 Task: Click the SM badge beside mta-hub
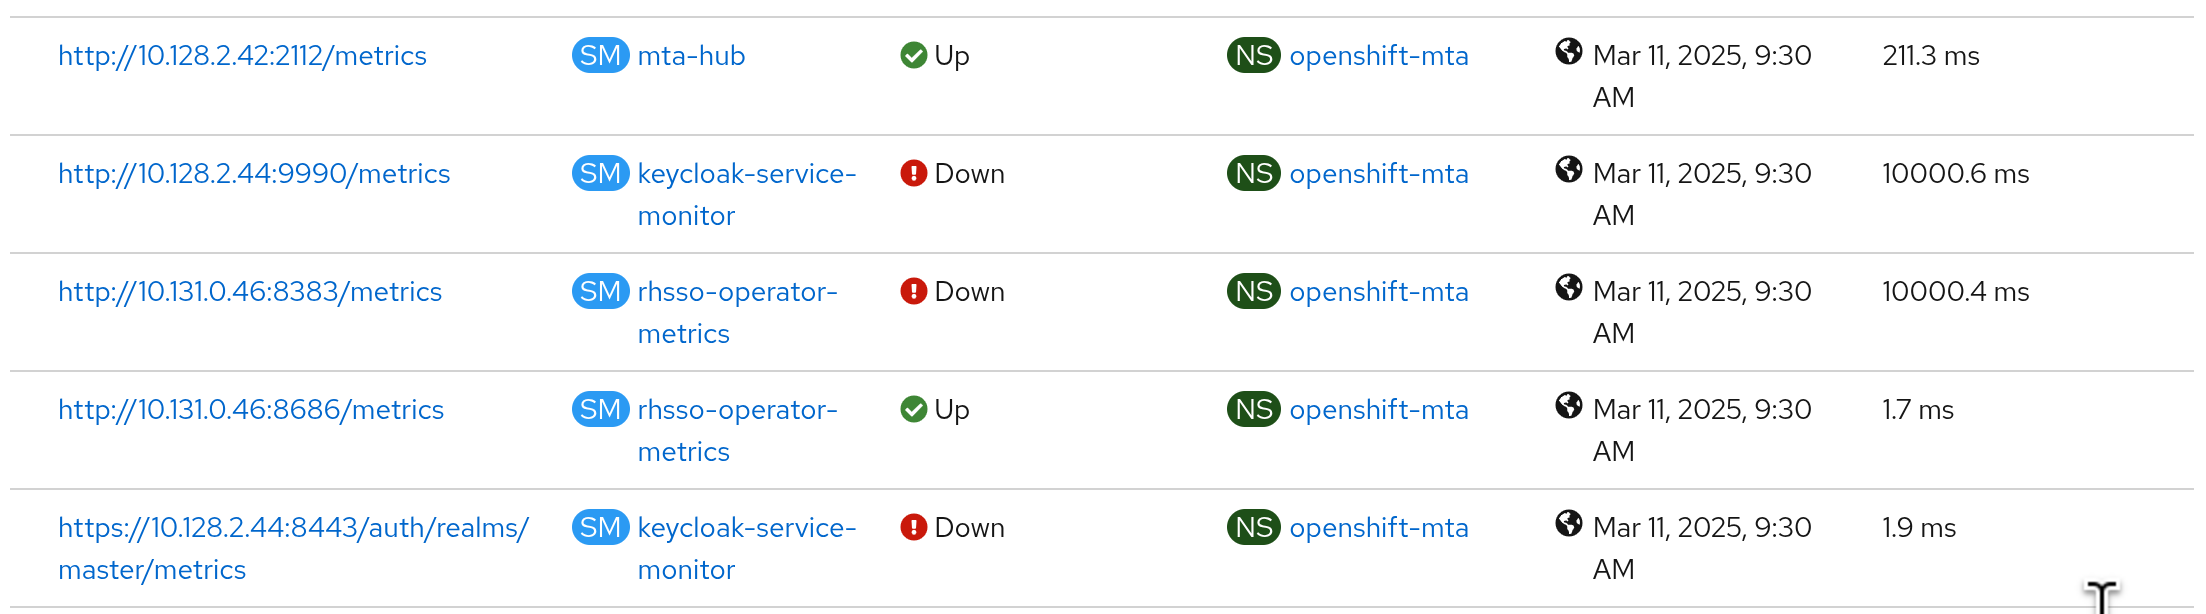(600, 56)
